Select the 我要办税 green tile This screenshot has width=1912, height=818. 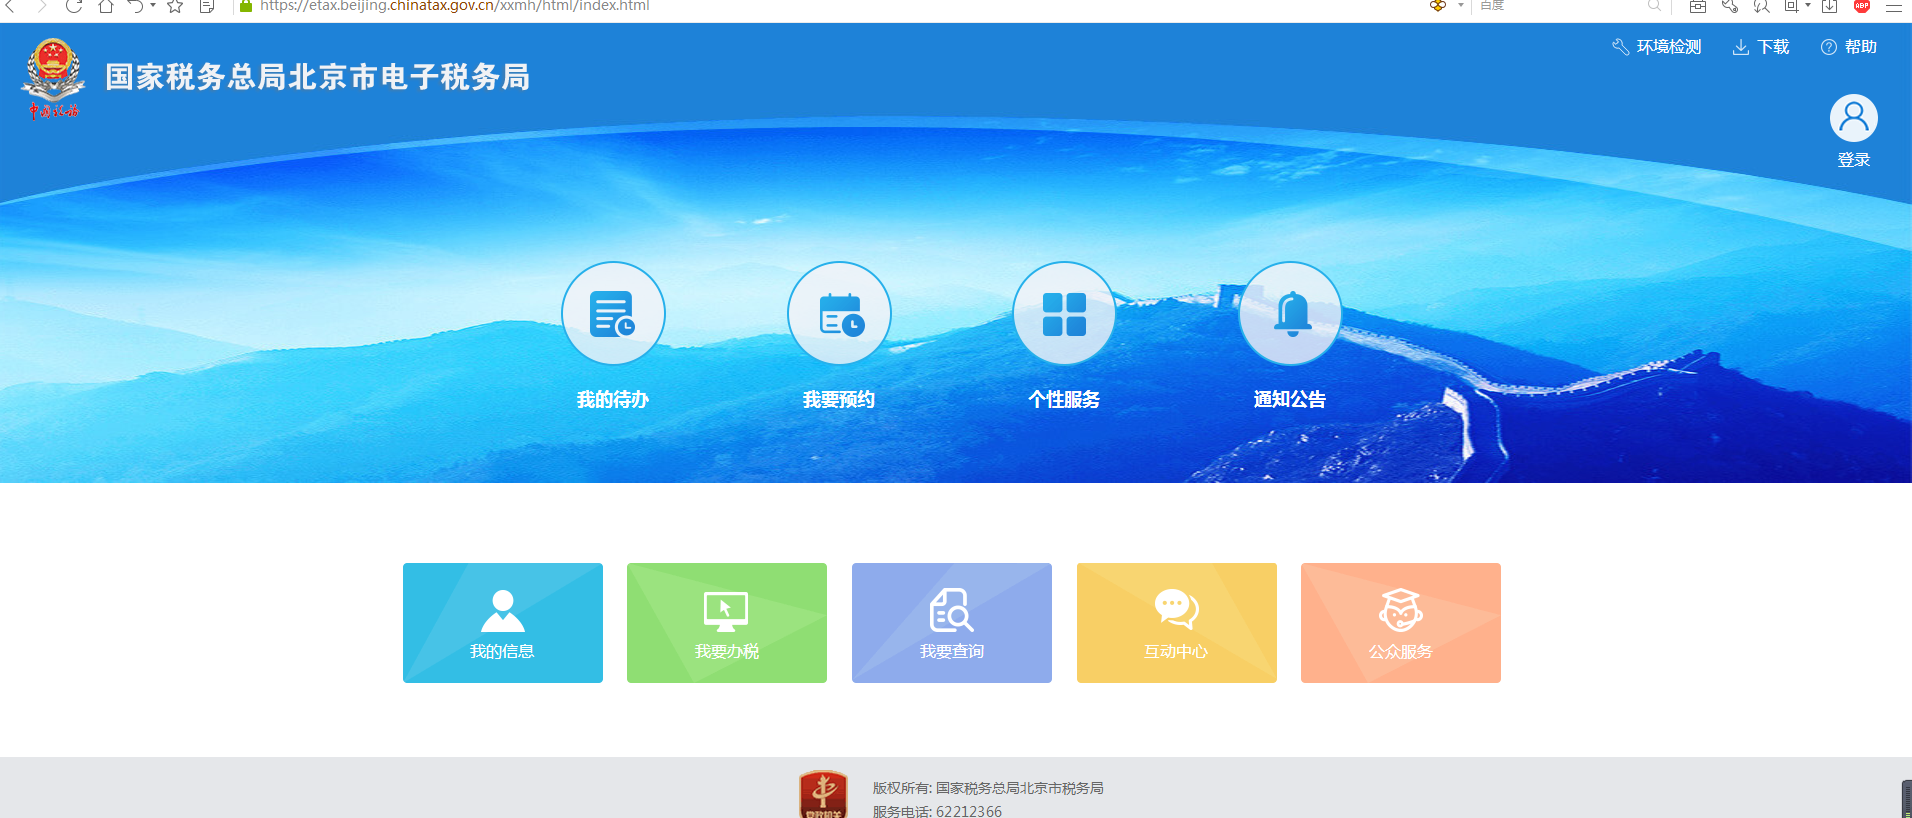[727, 623]
